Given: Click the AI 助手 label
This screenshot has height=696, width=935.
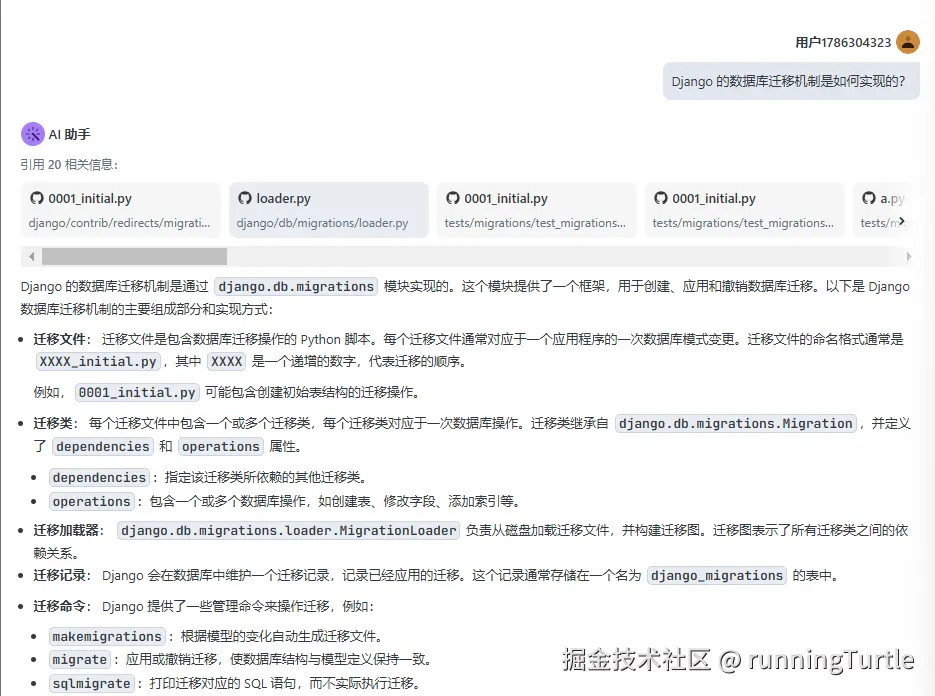Looking at the screenshot, I should (69, 134).
